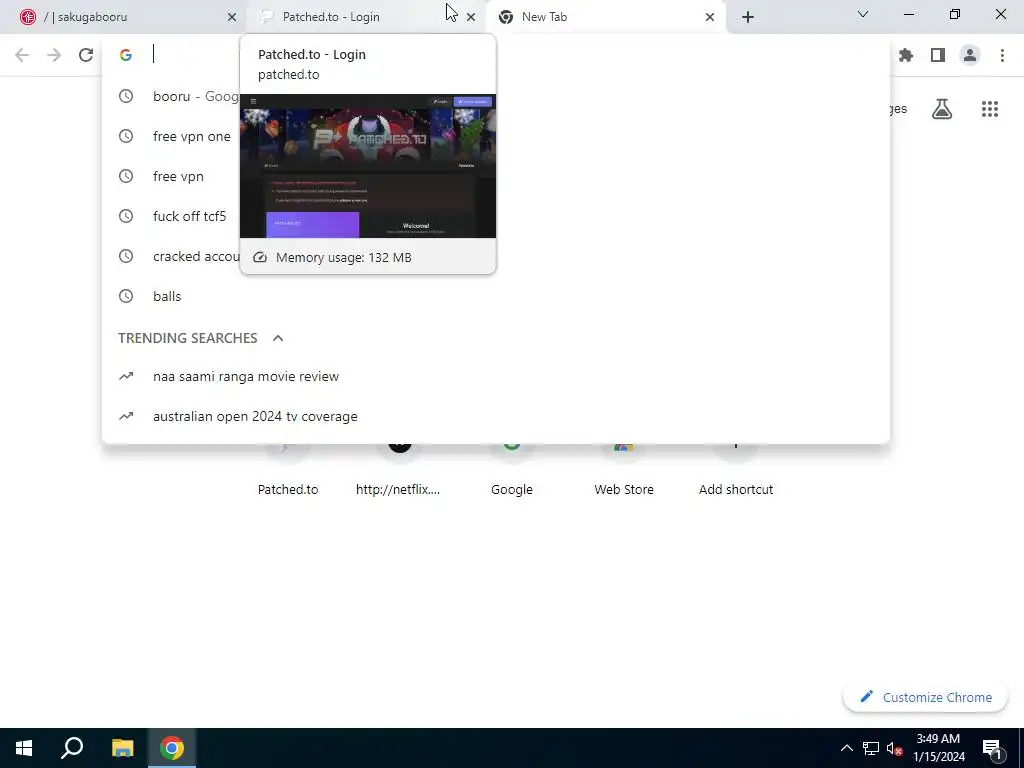Viewport: 1024px width, 768px height.
Task: Click the Customize Chrome button
Action: 925,697
